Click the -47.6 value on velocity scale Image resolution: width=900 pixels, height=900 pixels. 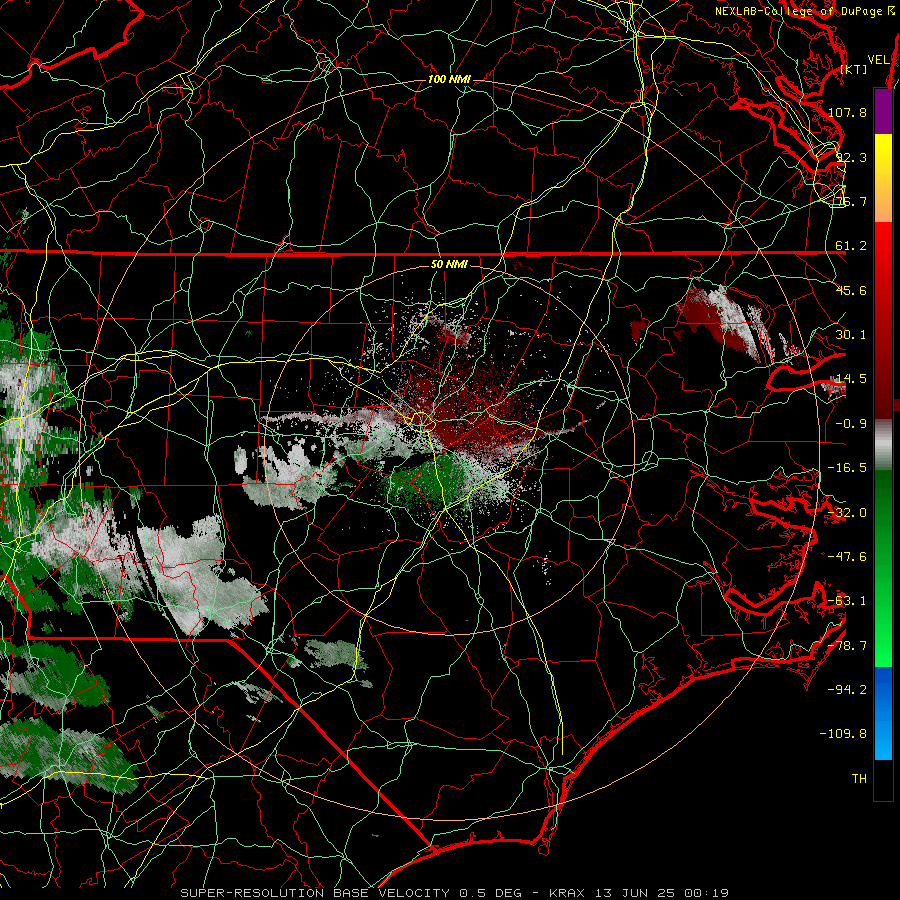point(847,557)
